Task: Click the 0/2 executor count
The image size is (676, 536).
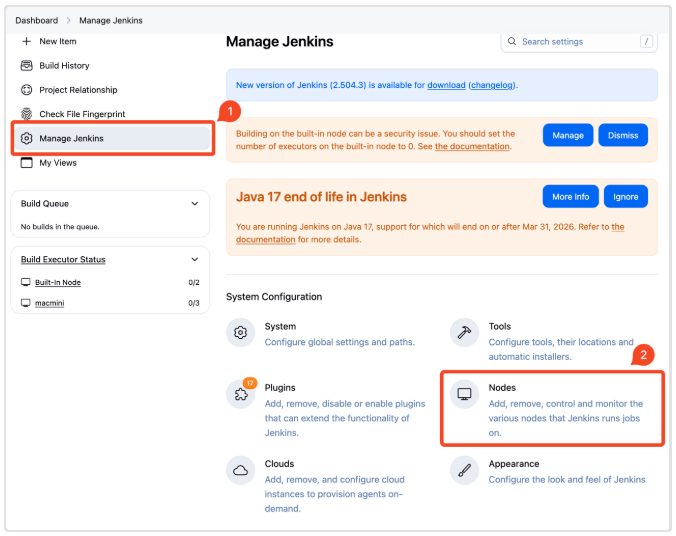Action: coord(194,282)
